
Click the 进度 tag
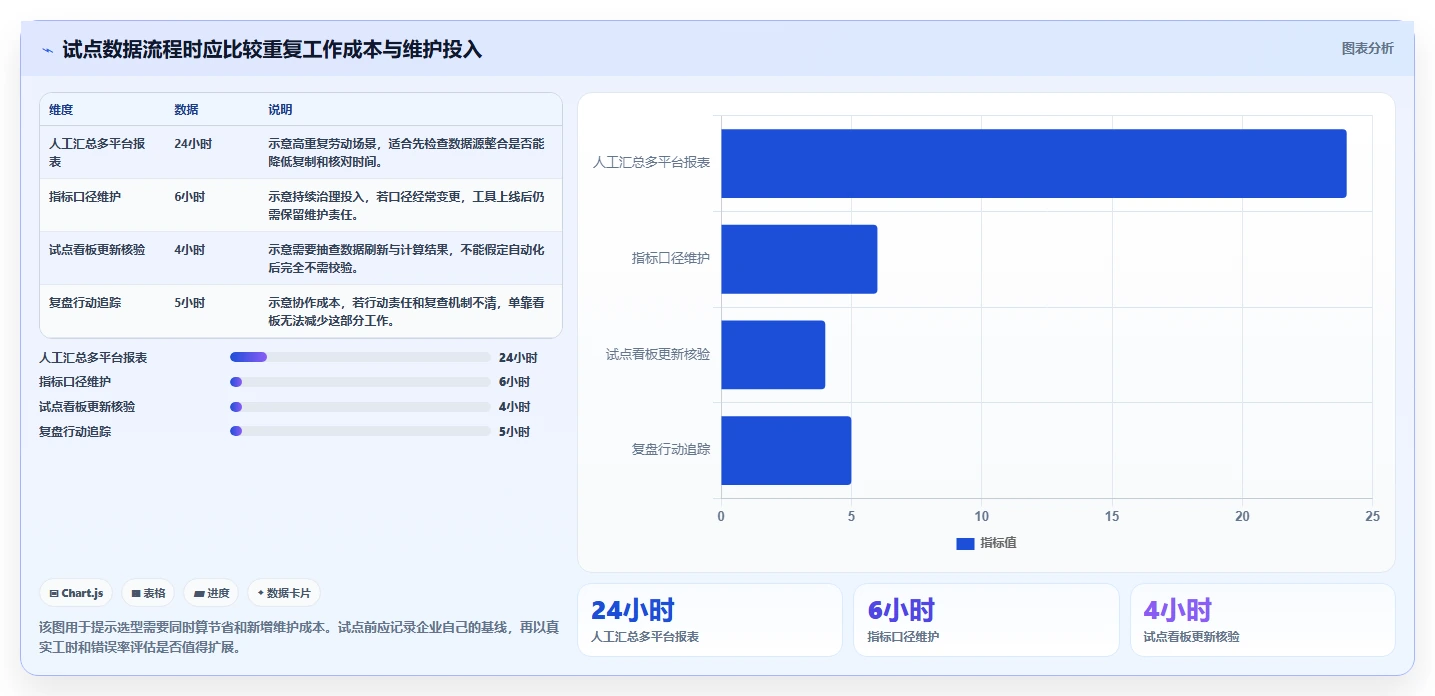211,593
